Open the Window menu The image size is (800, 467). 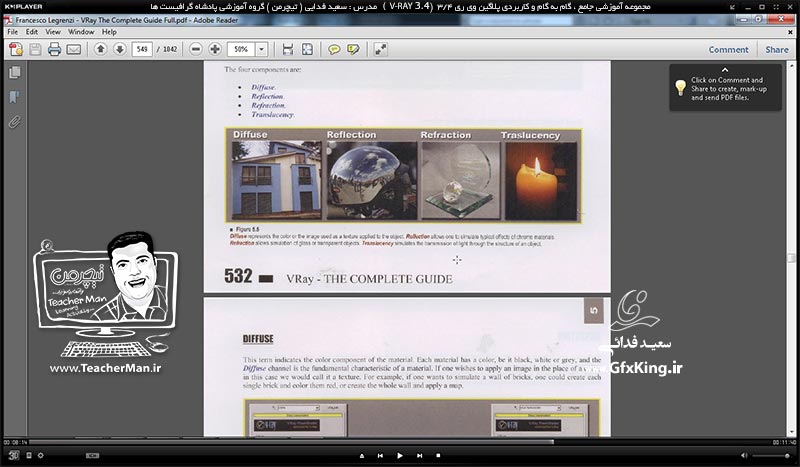click(81, 32)
